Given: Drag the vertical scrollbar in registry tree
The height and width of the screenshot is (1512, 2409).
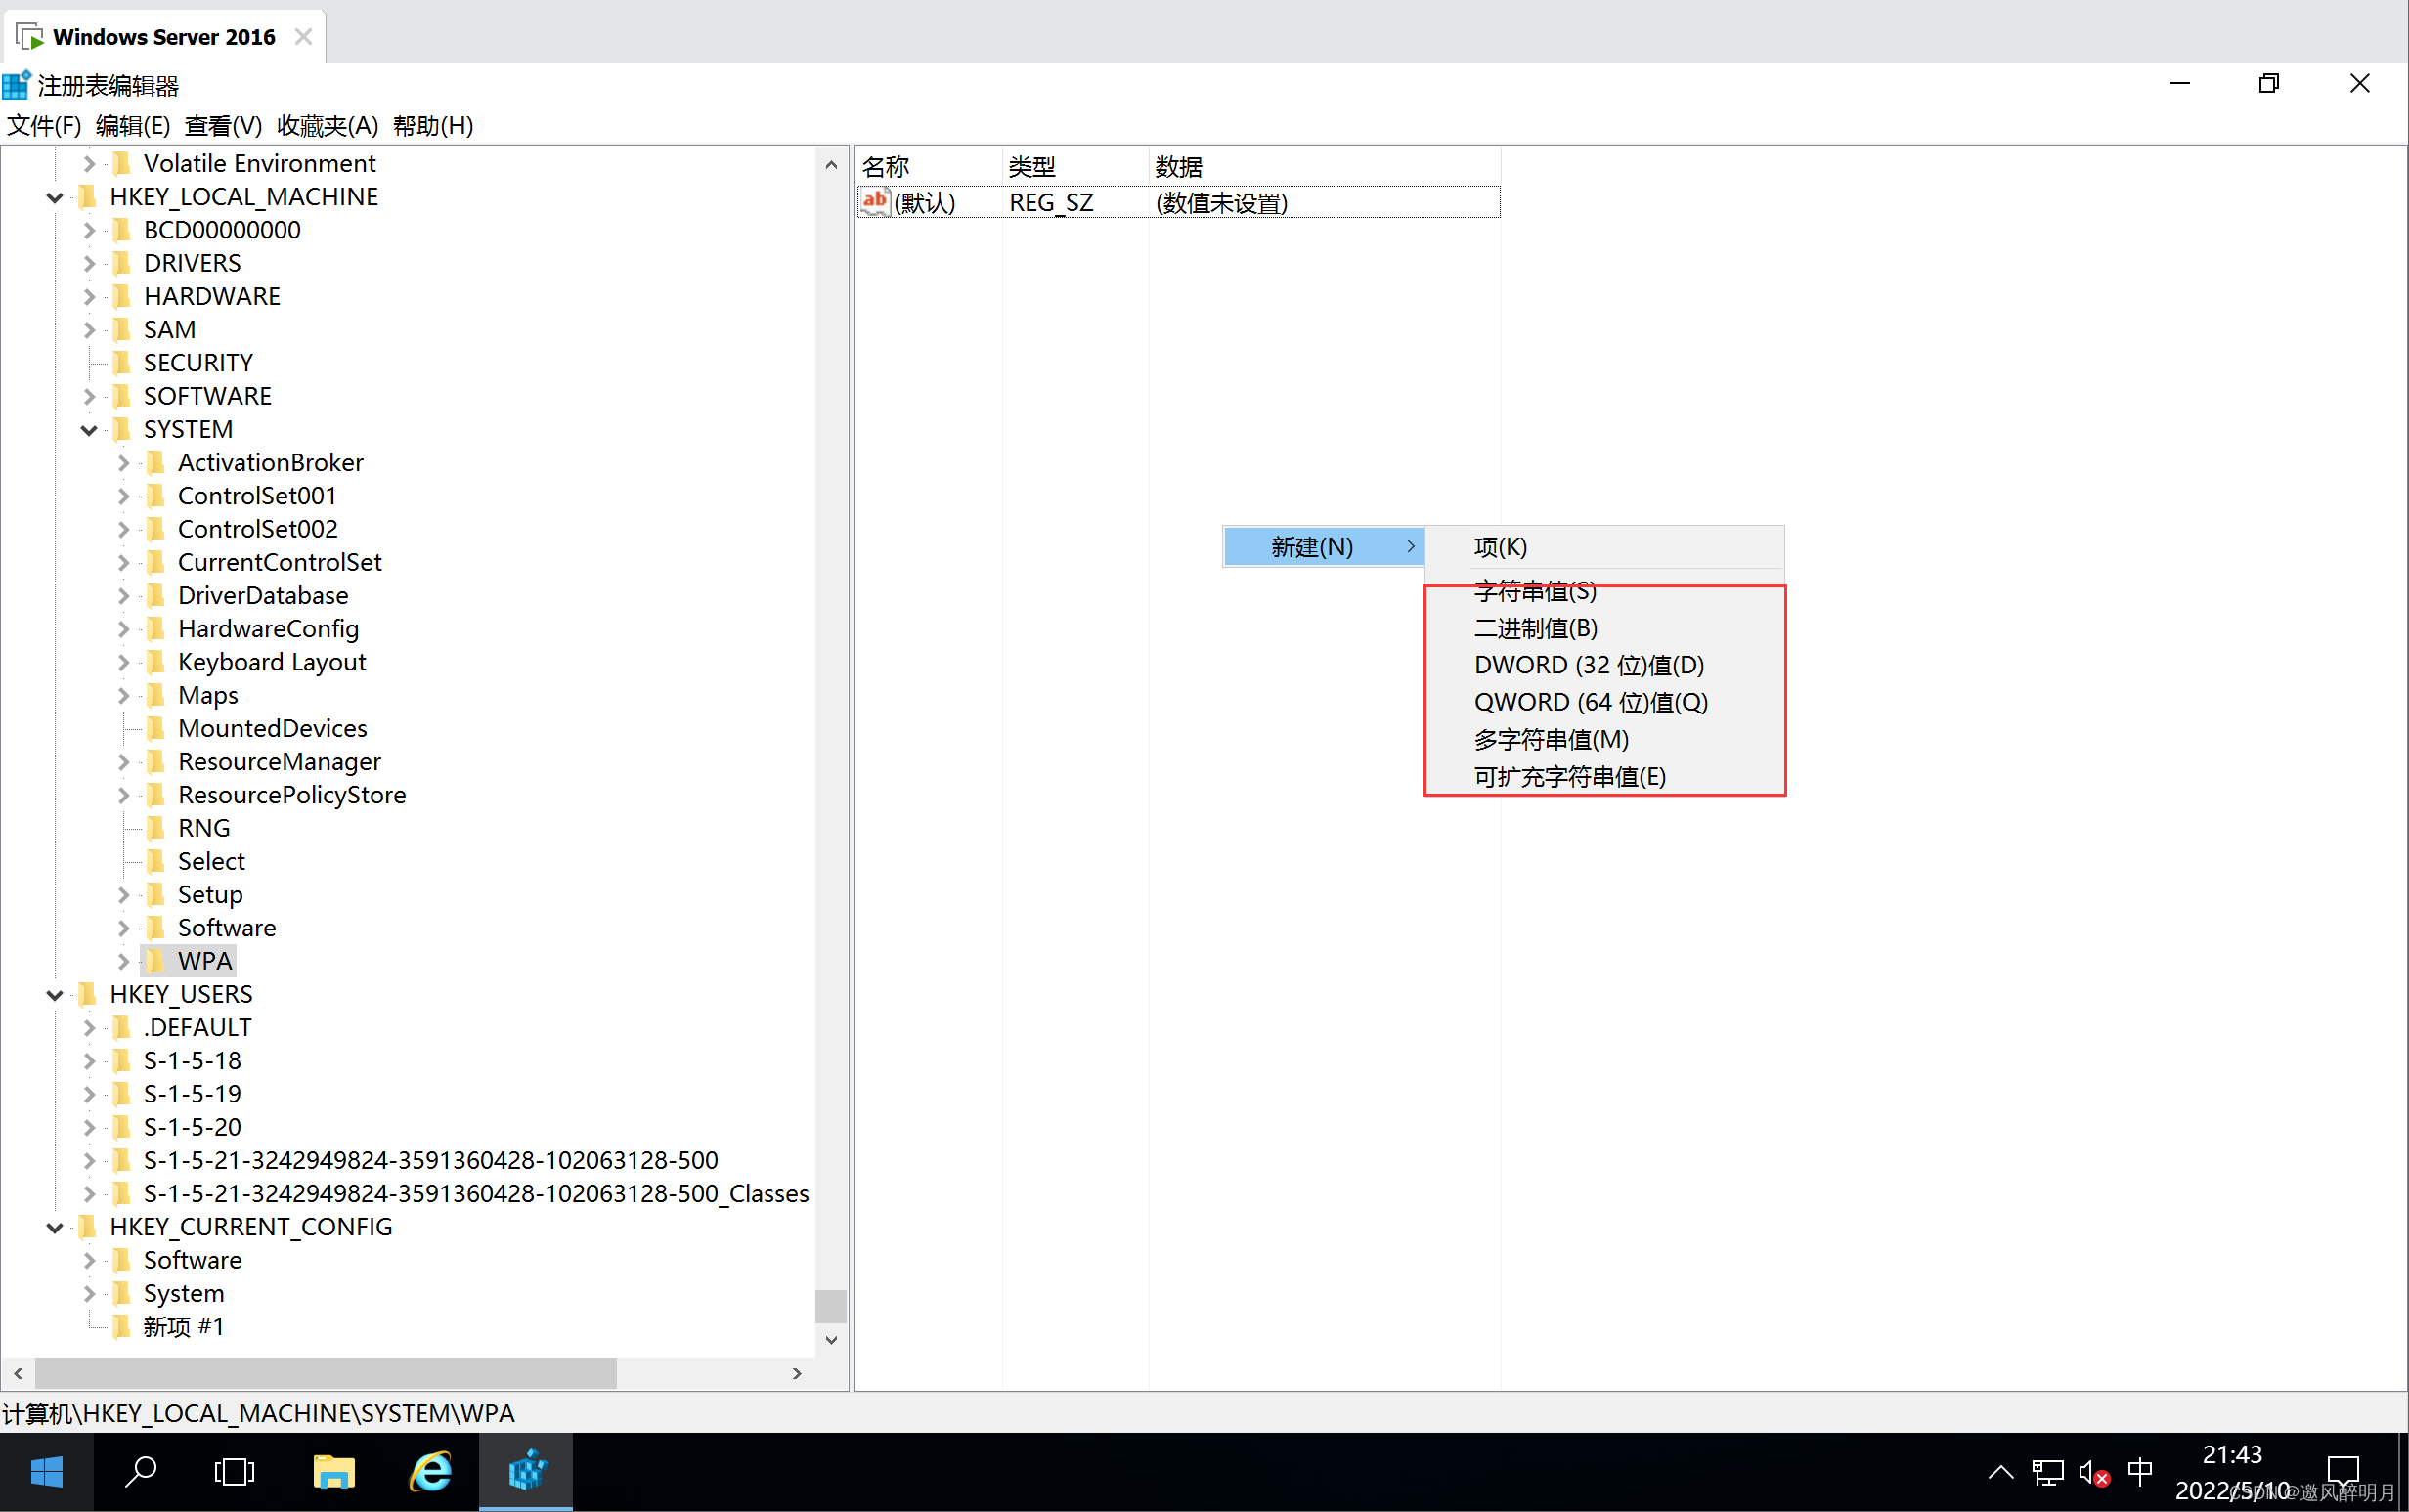Looking at the screenshot, I should pos(831,1305).
